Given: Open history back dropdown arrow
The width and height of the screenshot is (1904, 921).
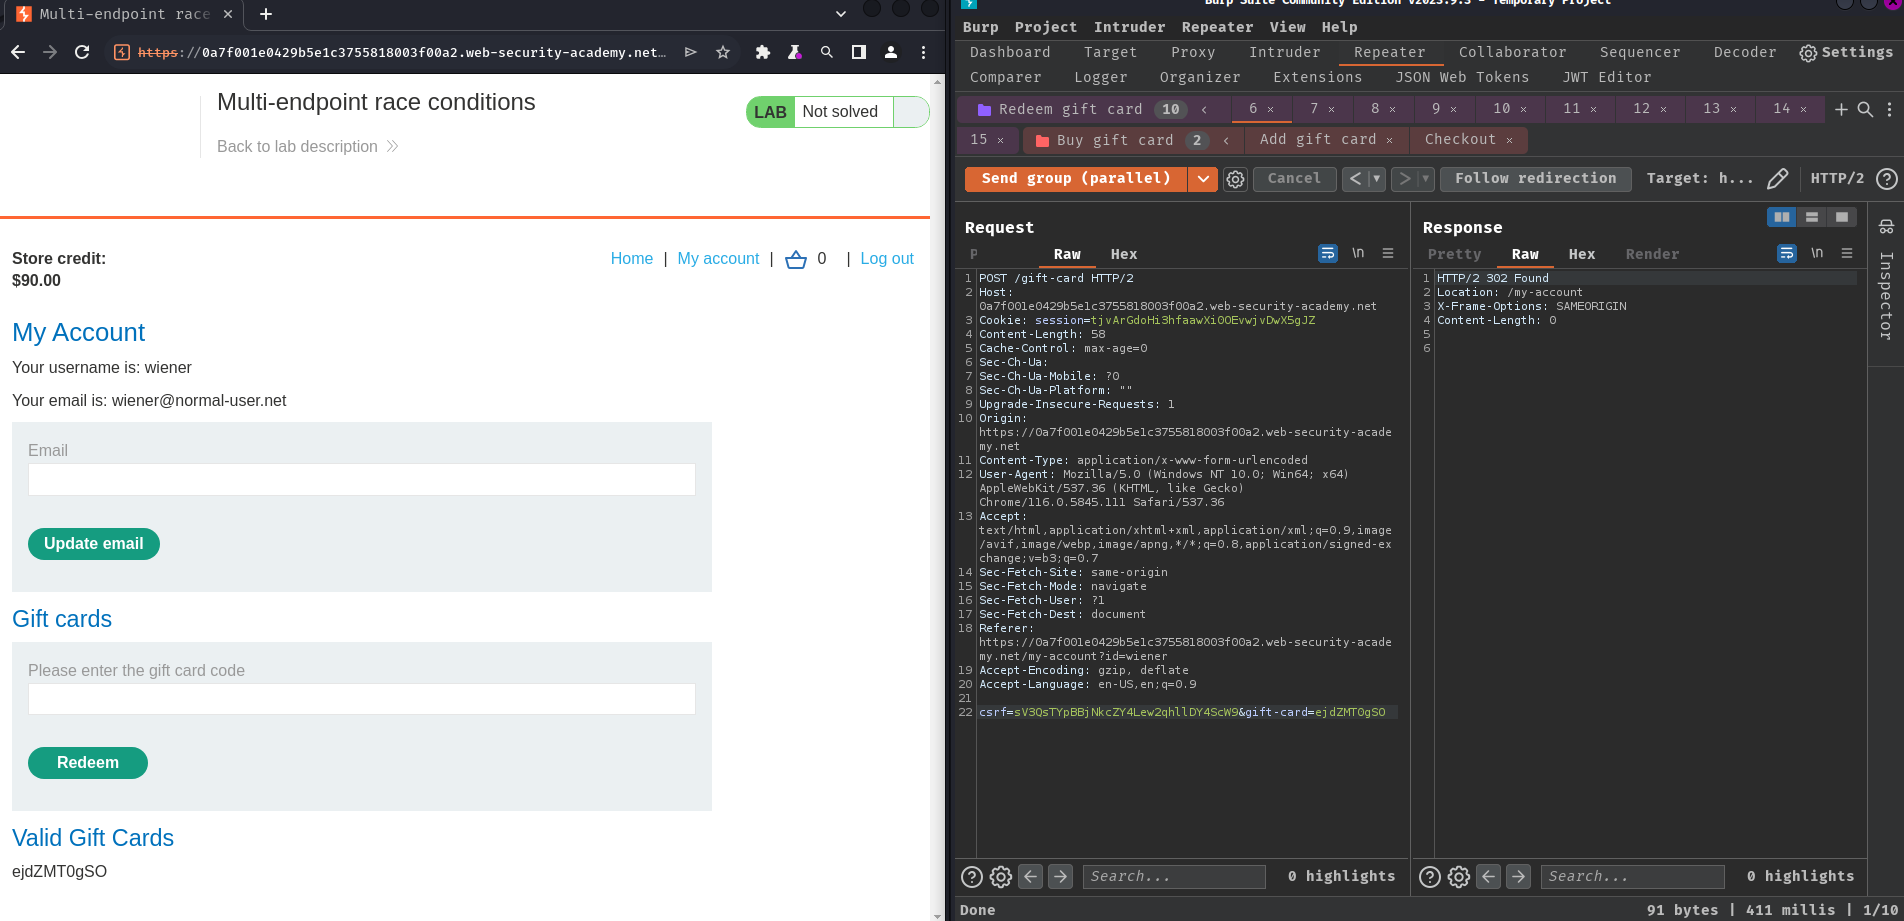Looking at the screenshot, I should tap(1377, 179).
